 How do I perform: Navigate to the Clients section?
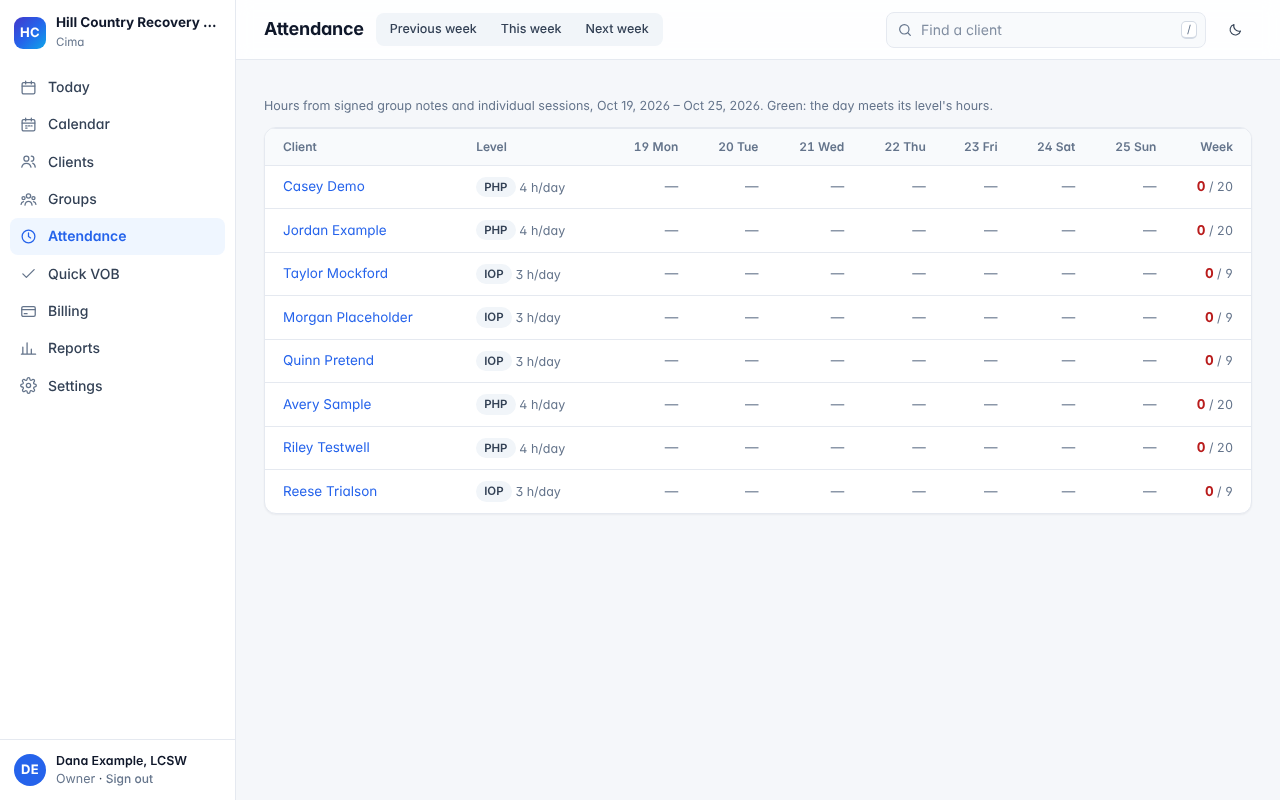pyautogui.click(x=117, y=162)
